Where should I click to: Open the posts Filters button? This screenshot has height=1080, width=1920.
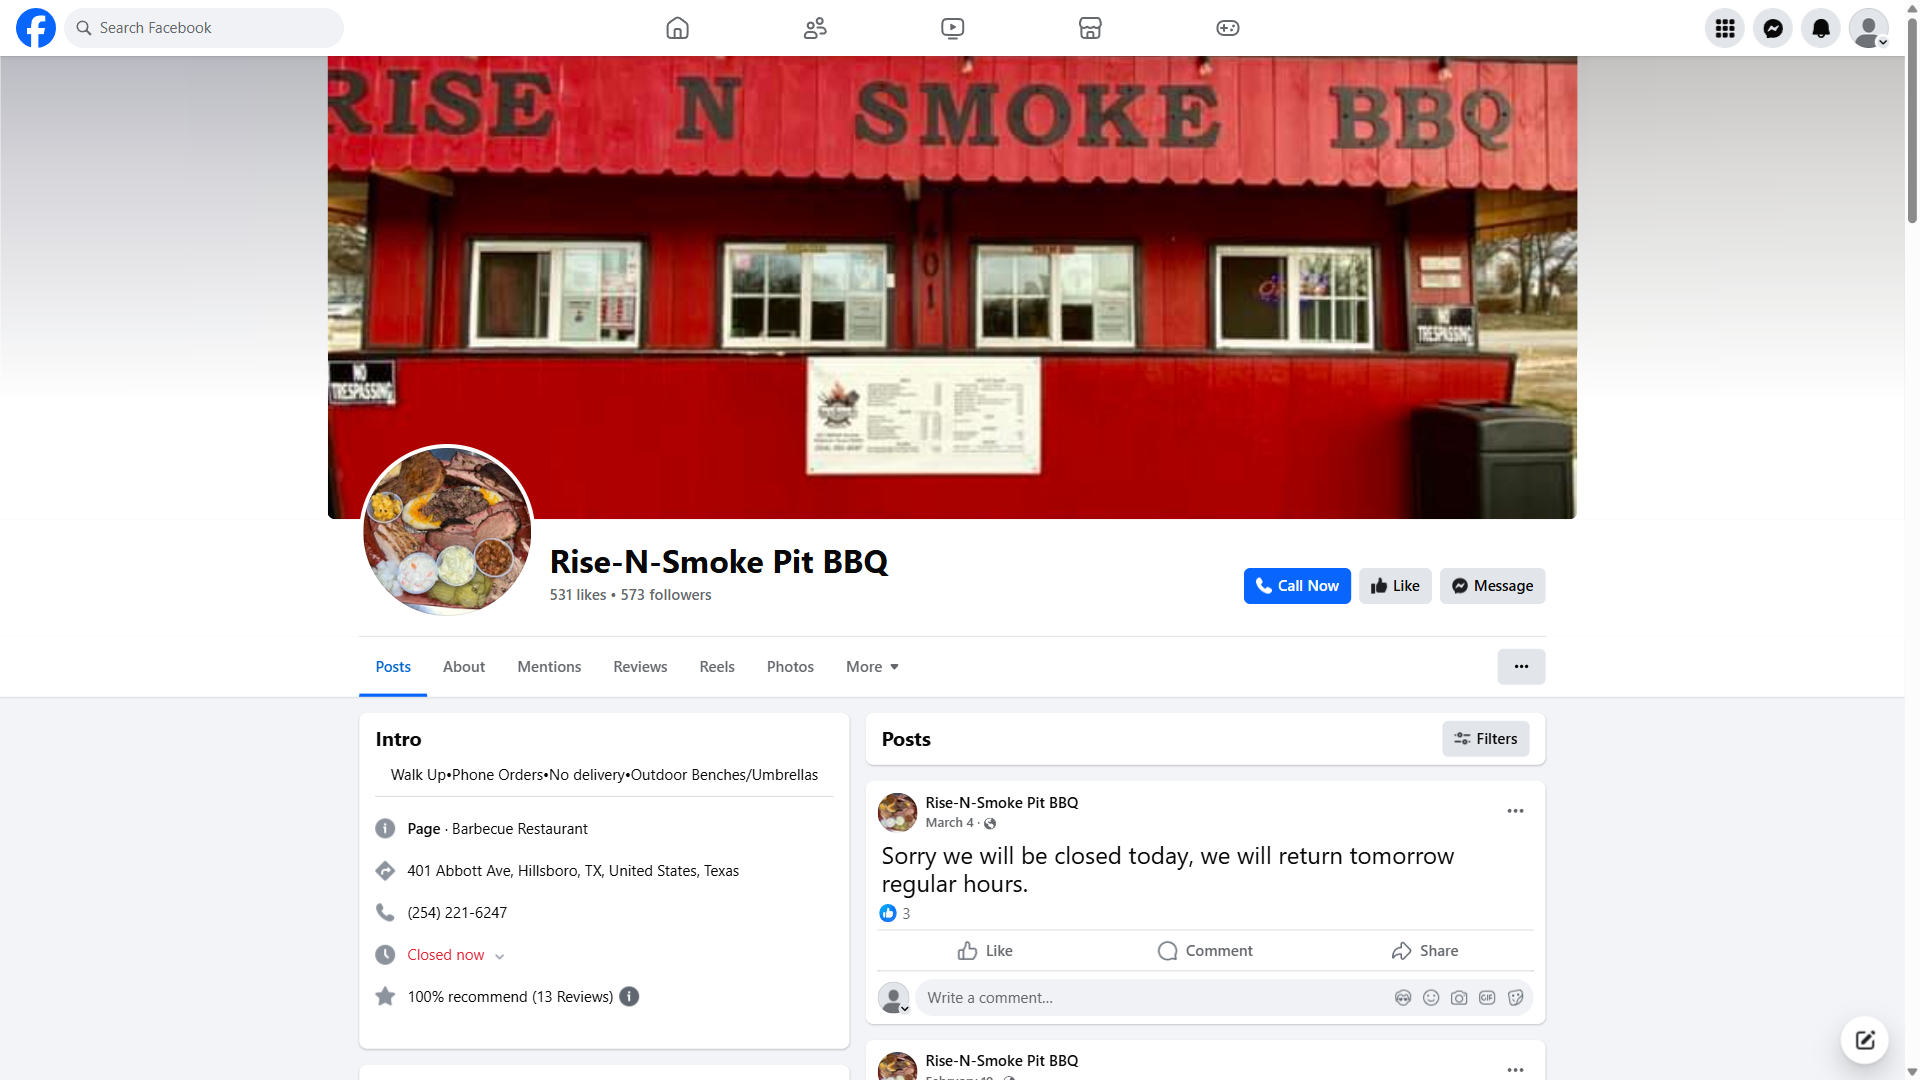(1485, 739)
